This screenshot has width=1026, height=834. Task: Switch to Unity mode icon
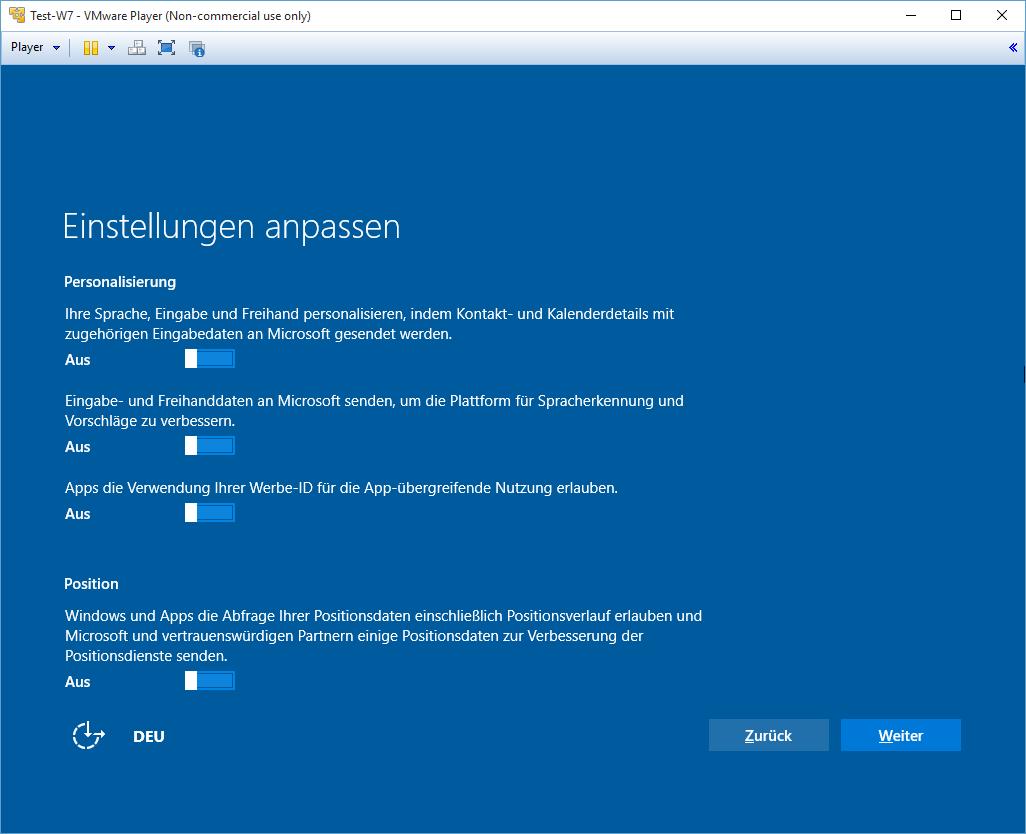[196, 48]
